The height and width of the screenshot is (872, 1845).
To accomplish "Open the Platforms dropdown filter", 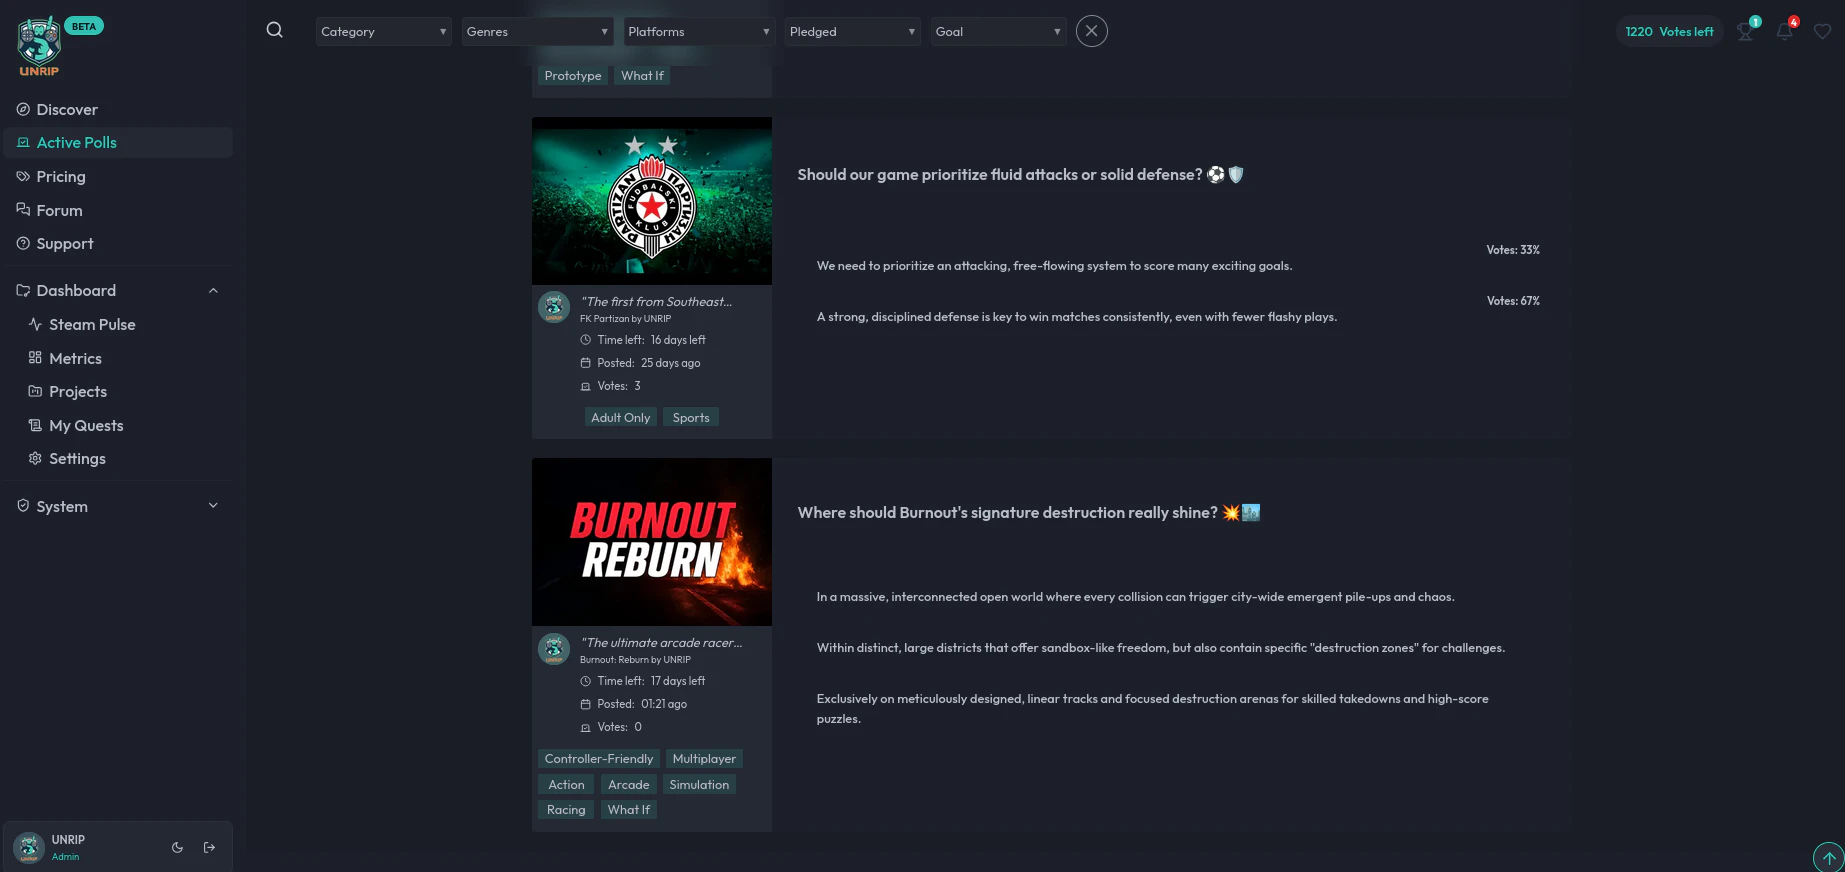I will (699, 31).
